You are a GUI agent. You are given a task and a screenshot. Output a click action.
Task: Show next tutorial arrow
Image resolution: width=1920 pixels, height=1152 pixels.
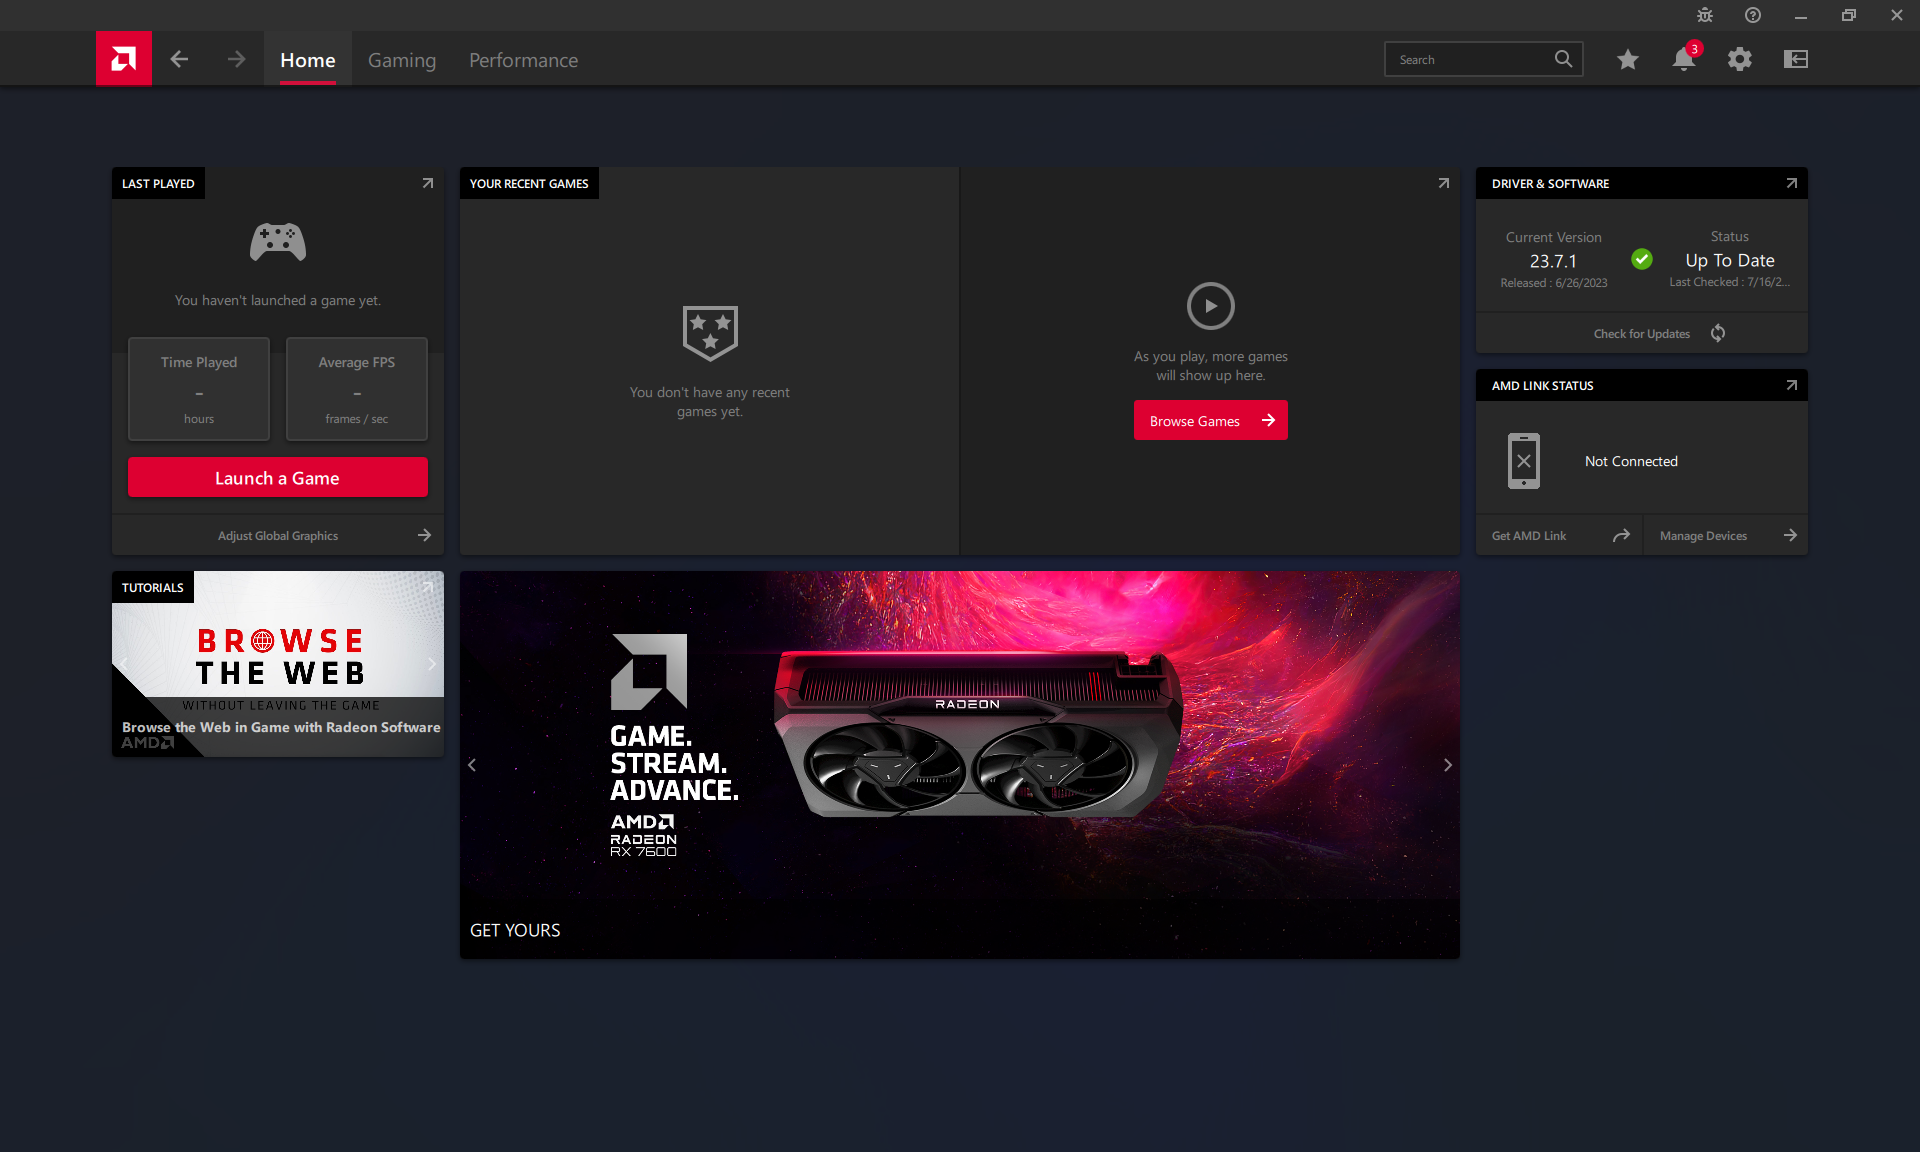click(x=432, y=664)
